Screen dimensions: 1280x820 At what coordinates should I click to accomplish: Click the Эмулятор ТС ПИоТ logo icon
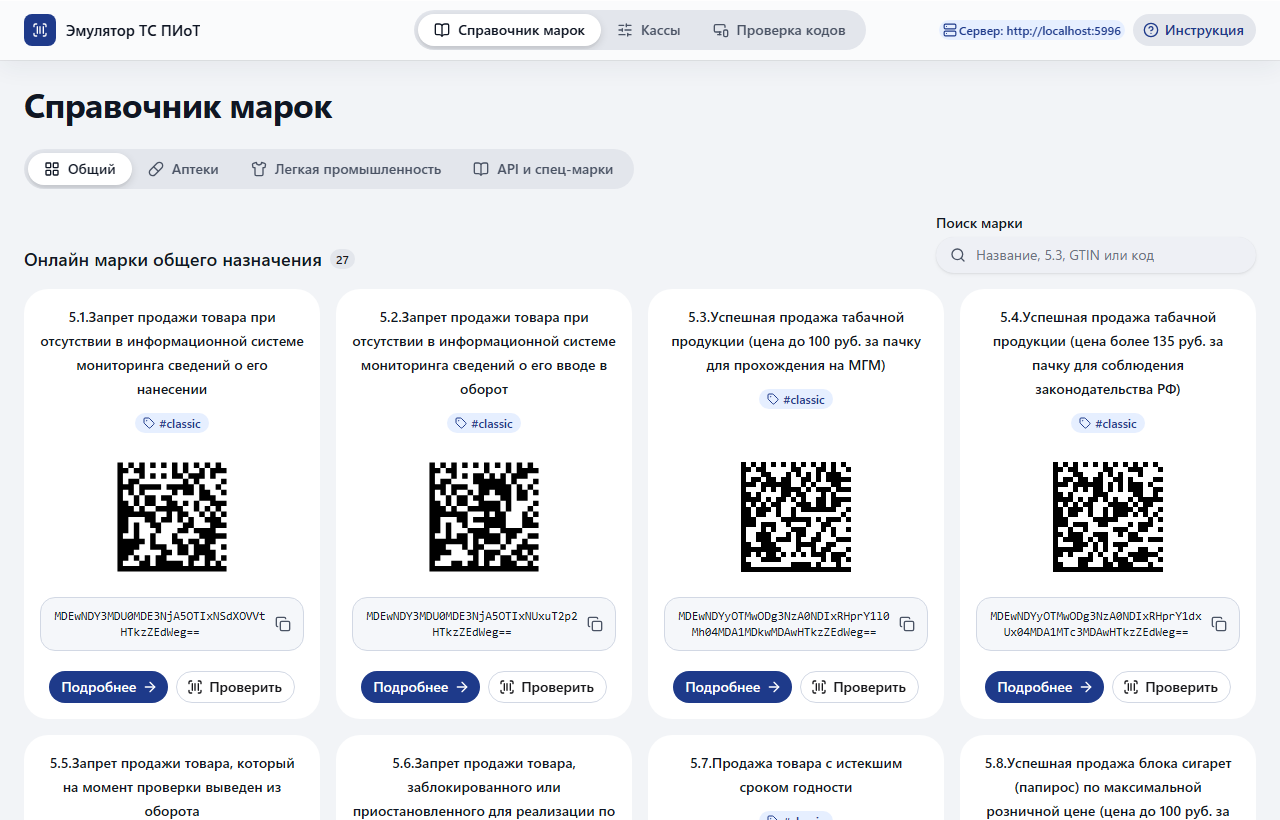point(40,30)
